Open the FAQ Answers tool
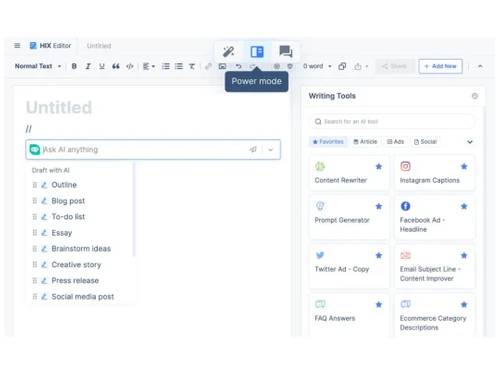Image resolution: width=500 pixels, height=375 pixels. [x=349, y=315]
